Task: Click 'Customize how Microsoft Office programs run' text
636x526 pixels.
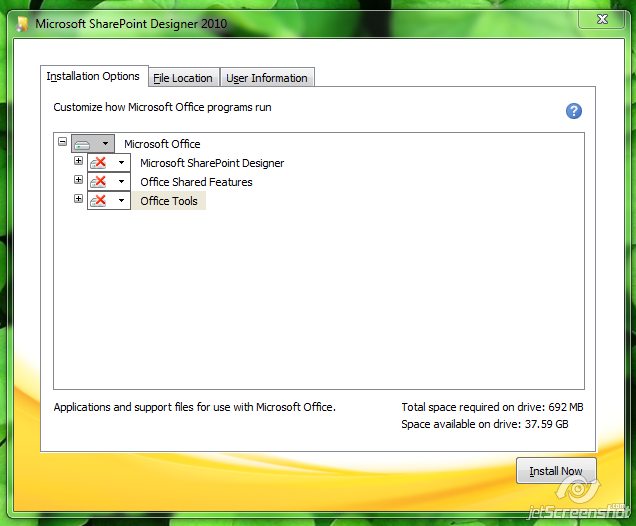Action: point(162,107)
